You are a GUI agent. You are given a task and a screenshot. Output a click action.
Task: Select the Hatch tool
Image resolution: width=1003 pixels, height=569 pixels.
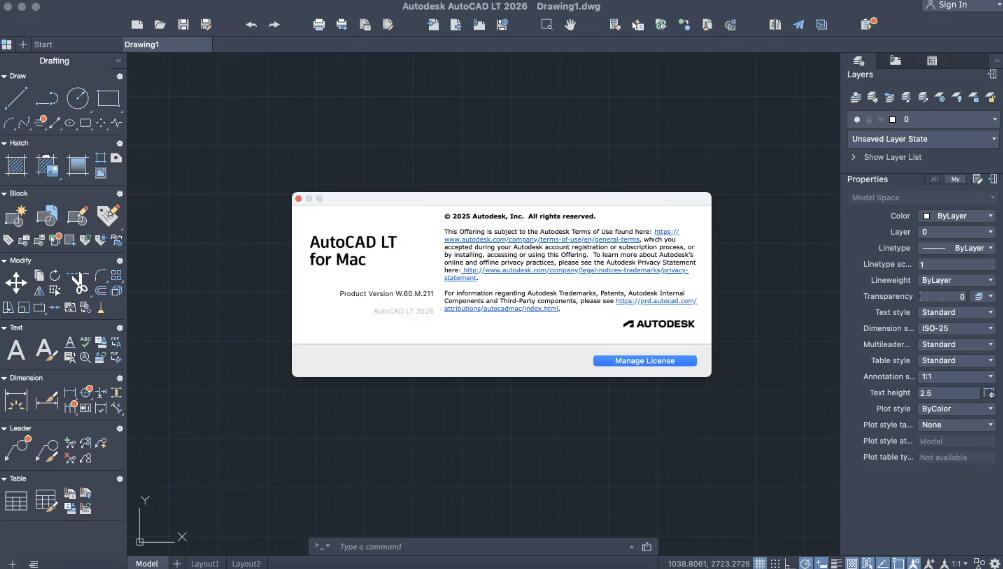tap(16, 165)
